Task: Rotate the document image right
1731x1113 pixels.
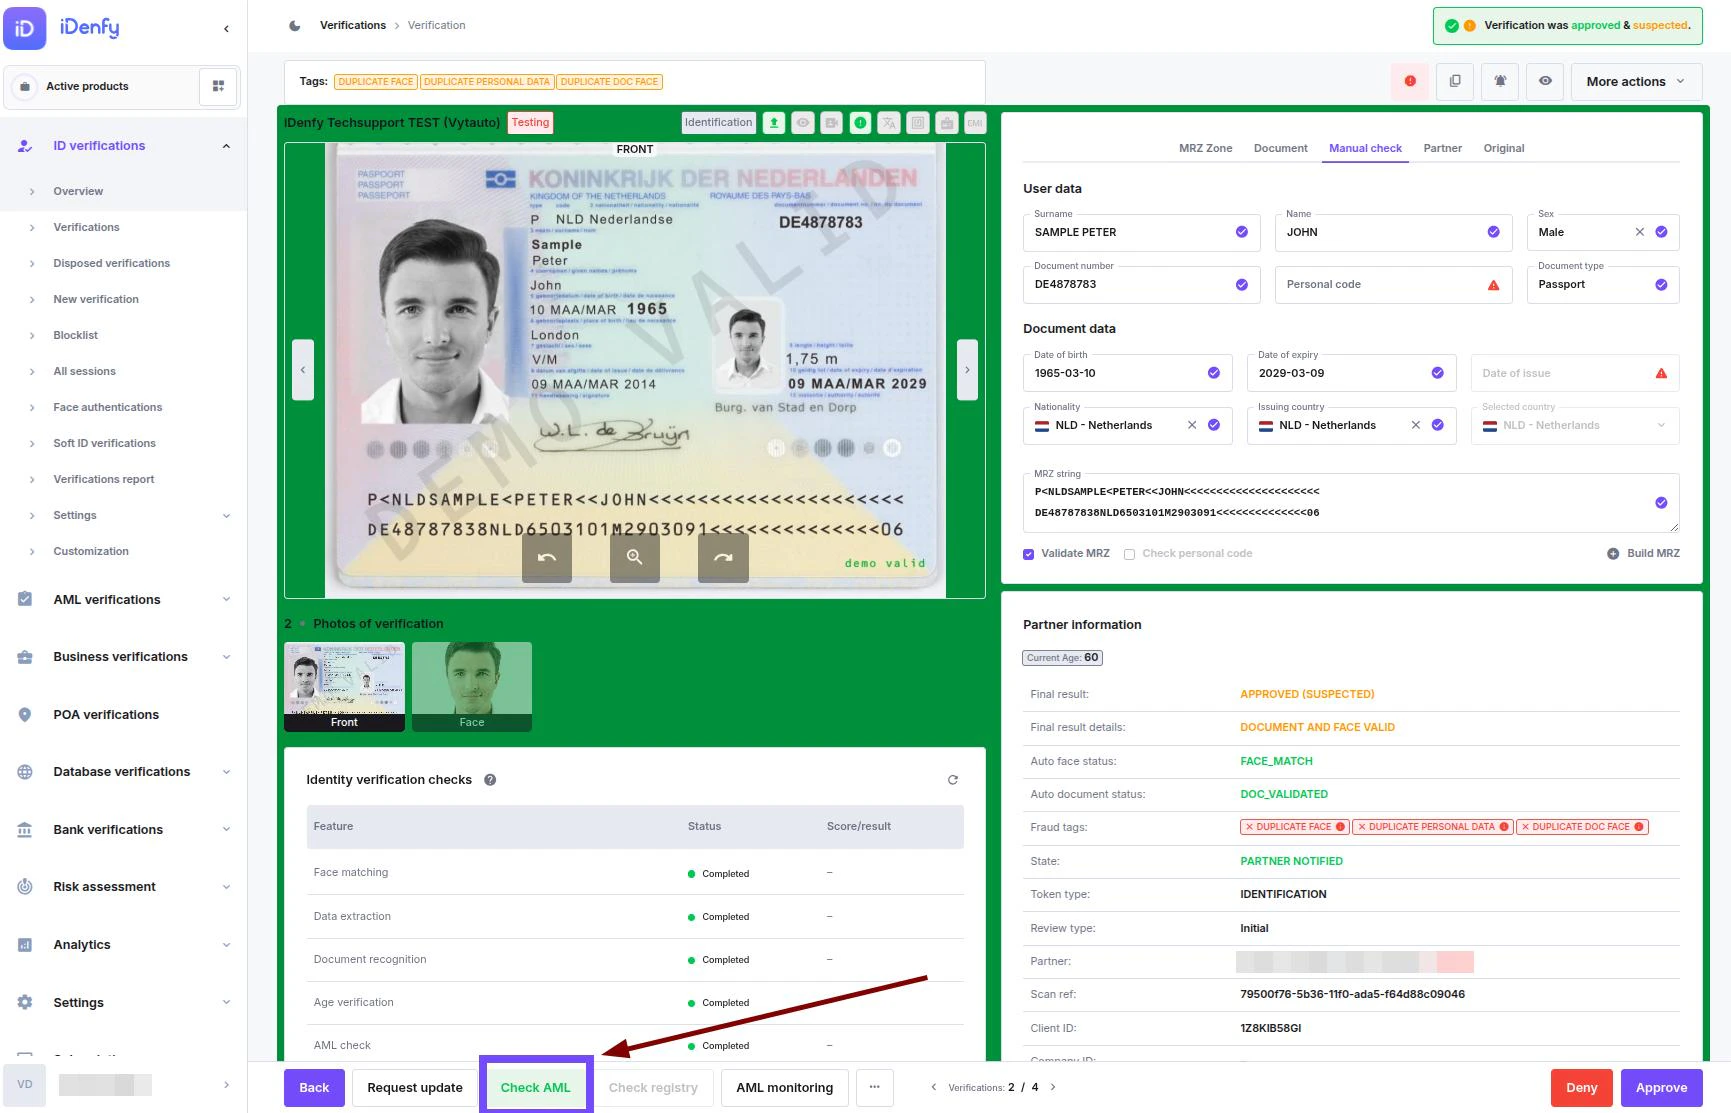Action: pos(723,557)
